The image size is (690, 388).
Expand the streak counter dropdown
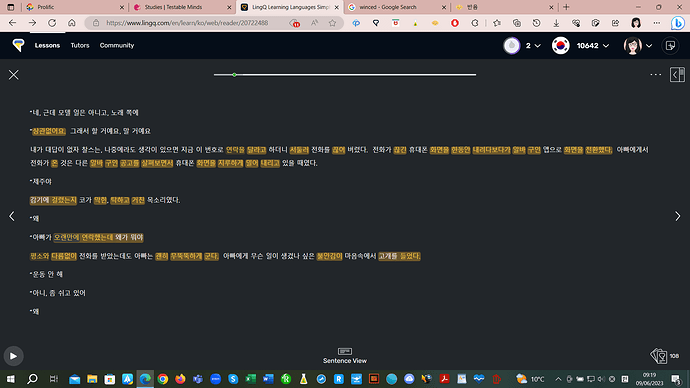(x=522, y=46)
